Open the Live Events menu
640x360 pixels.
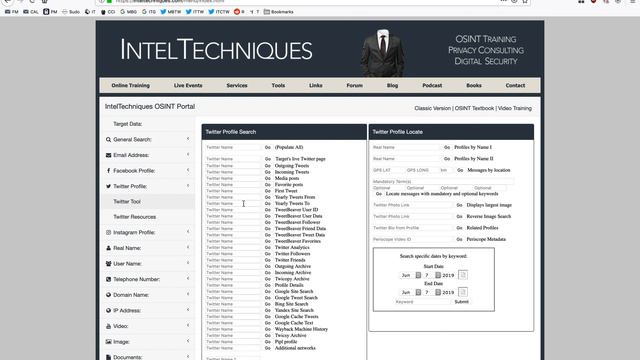(x=188, y=85)
